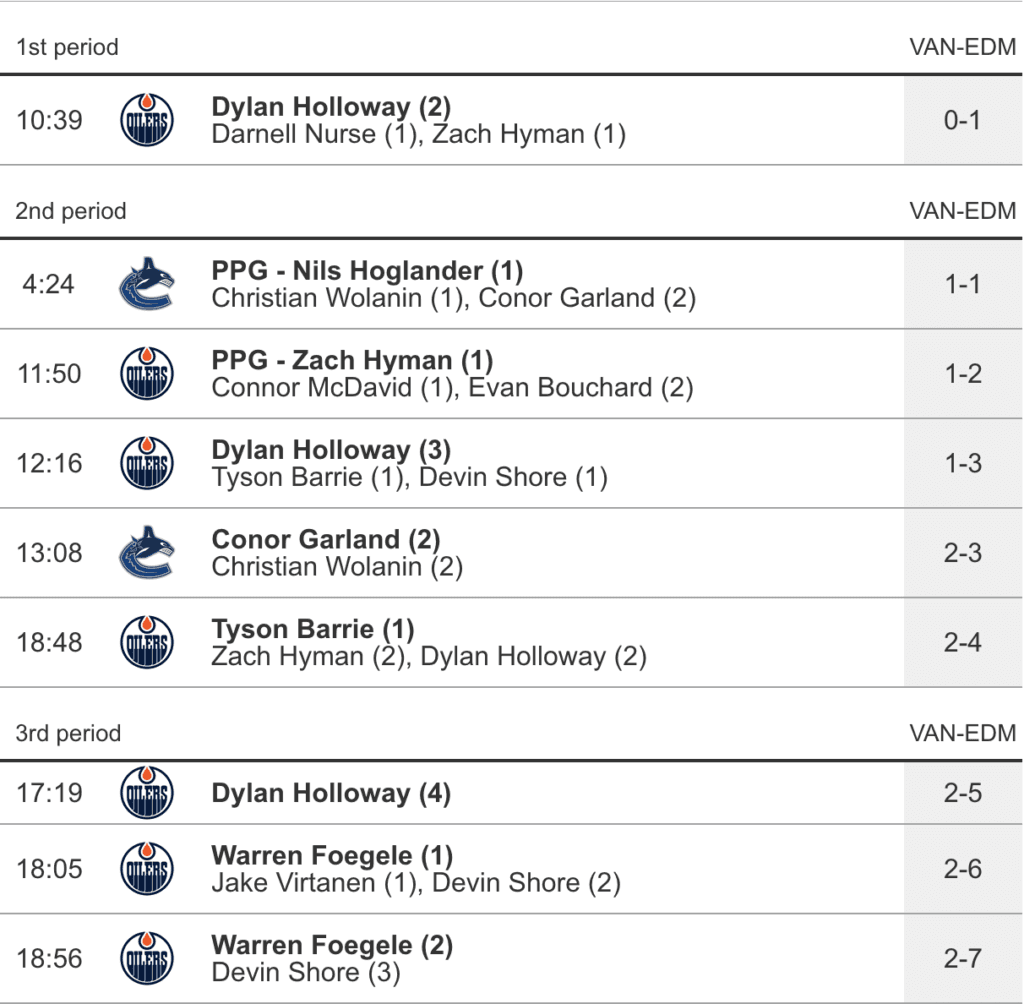This screenshot has width=1024, height=1004.
Task: Open Dylan Holloway's first-period goal entry
Action: [331, 107]
